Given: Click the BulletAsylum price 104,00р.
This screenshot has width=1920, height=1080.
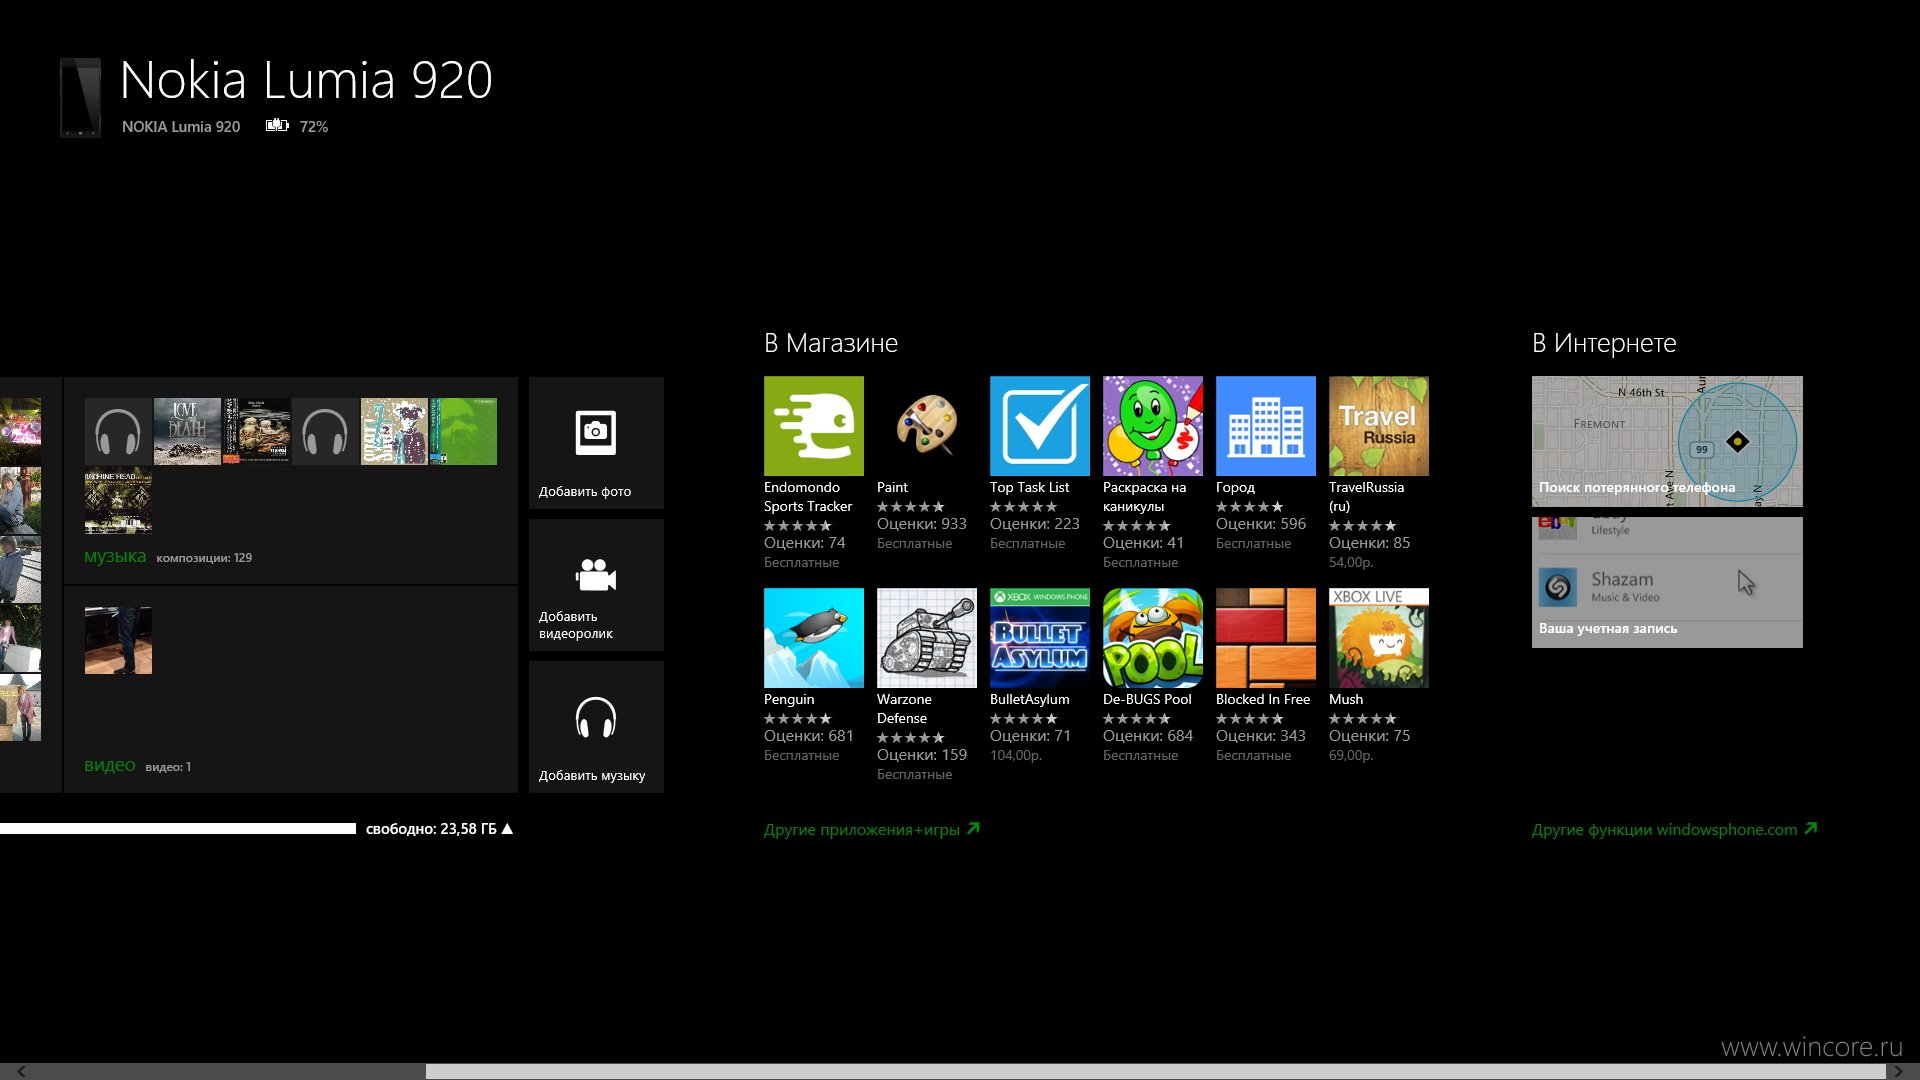Looking at the screenshot, I should pyautogui.click(x=1016, y=755).
